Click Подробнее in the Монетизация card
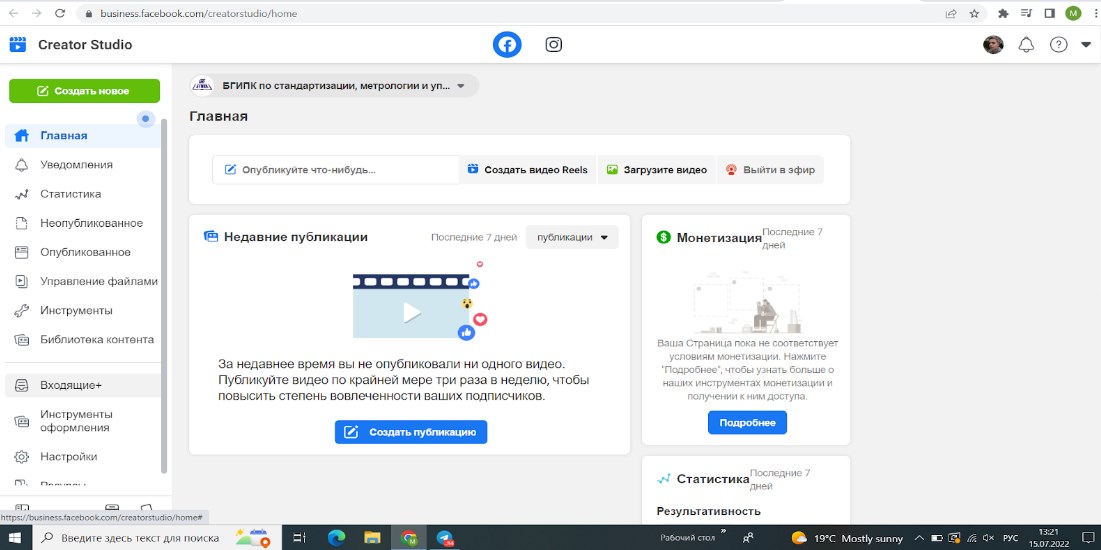Image resolution: width=1101 pixels, height=550 pixels. point(747,423)
